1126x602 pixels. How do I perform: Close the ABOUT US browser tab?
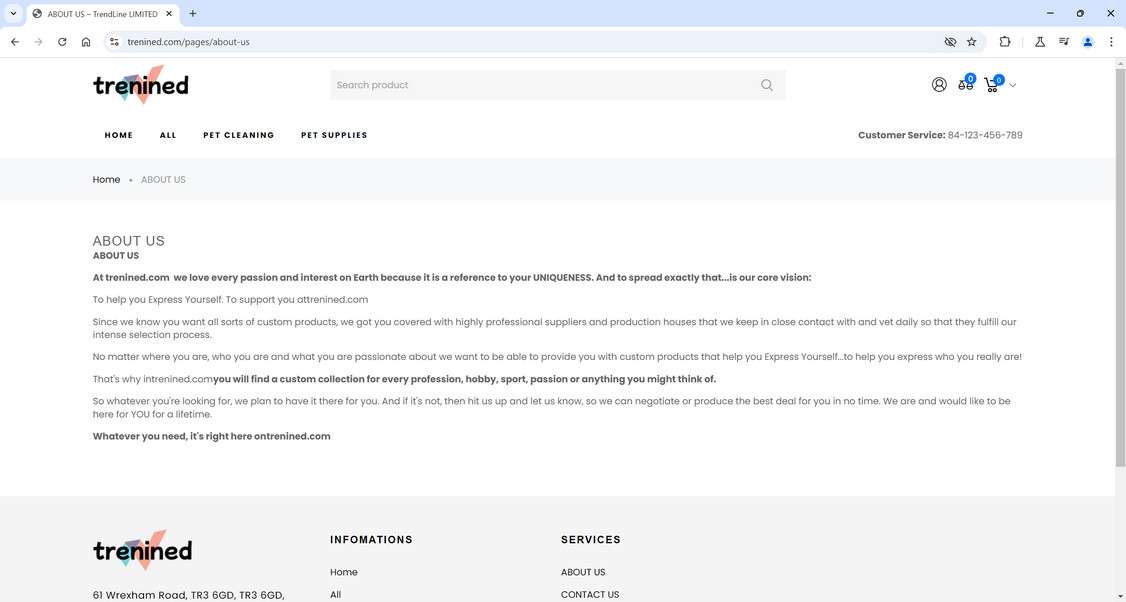point(169,14)
